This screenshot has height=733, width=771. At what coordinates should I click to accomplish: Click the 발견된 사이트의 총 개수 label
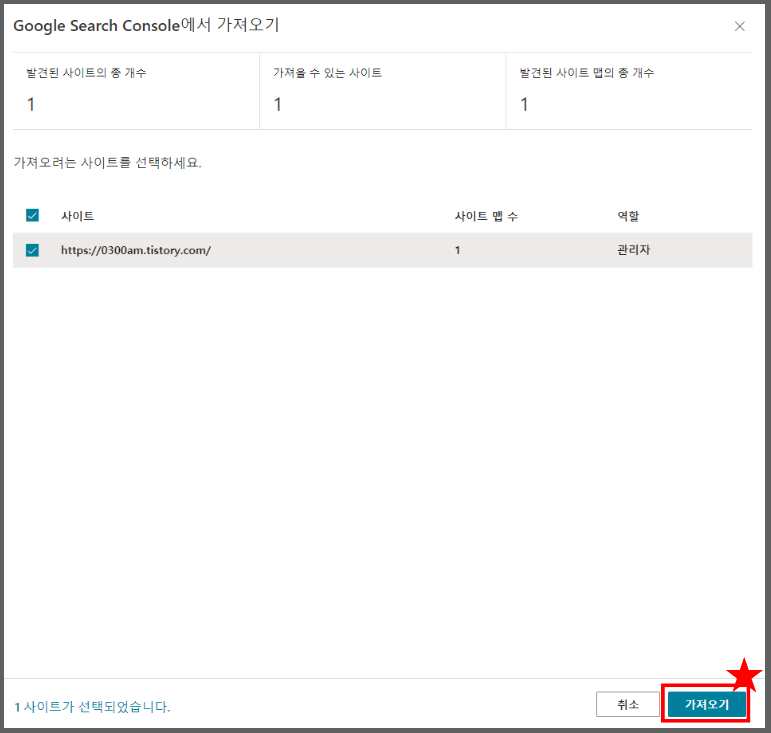[x=86, y=73]
